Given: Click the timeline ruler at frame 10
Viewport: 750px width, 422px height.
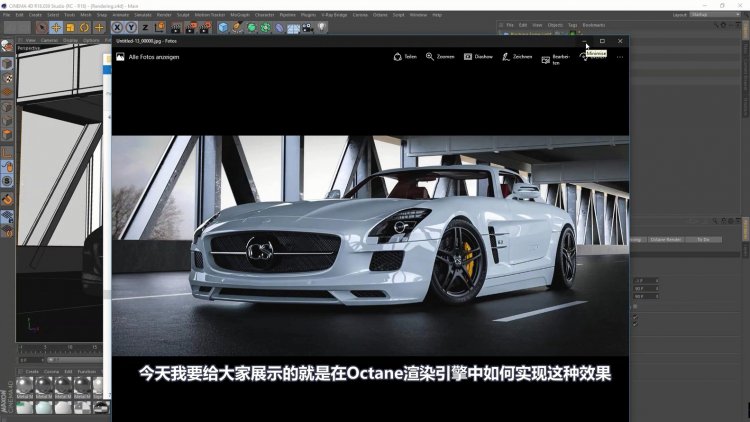Looking at the screenshot, I should (x=69, y=347).
